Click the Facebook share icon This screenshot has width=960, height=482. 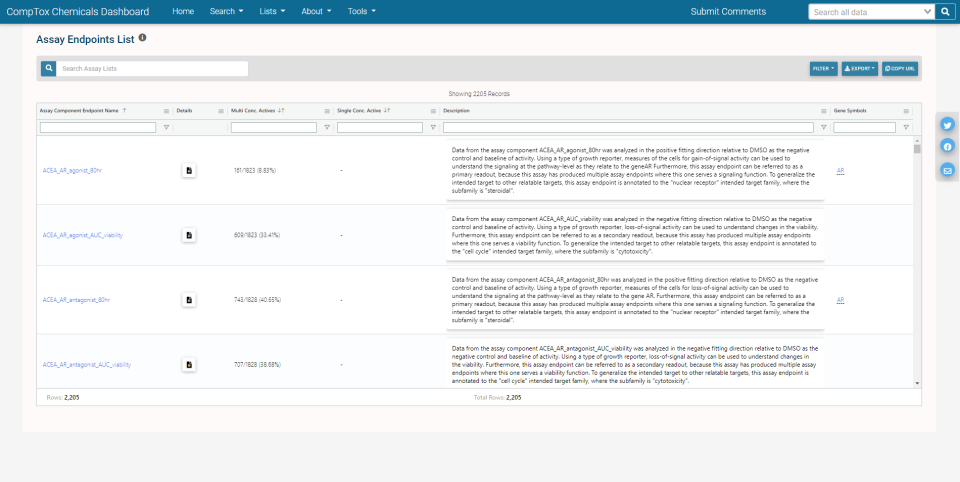tap(947, 147)
